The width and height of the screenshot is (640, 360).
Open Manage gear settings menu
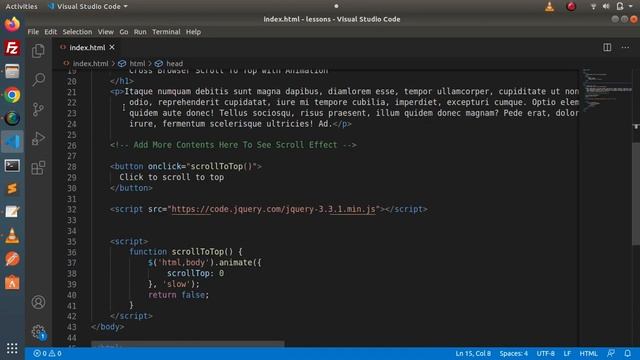point(38,331)
